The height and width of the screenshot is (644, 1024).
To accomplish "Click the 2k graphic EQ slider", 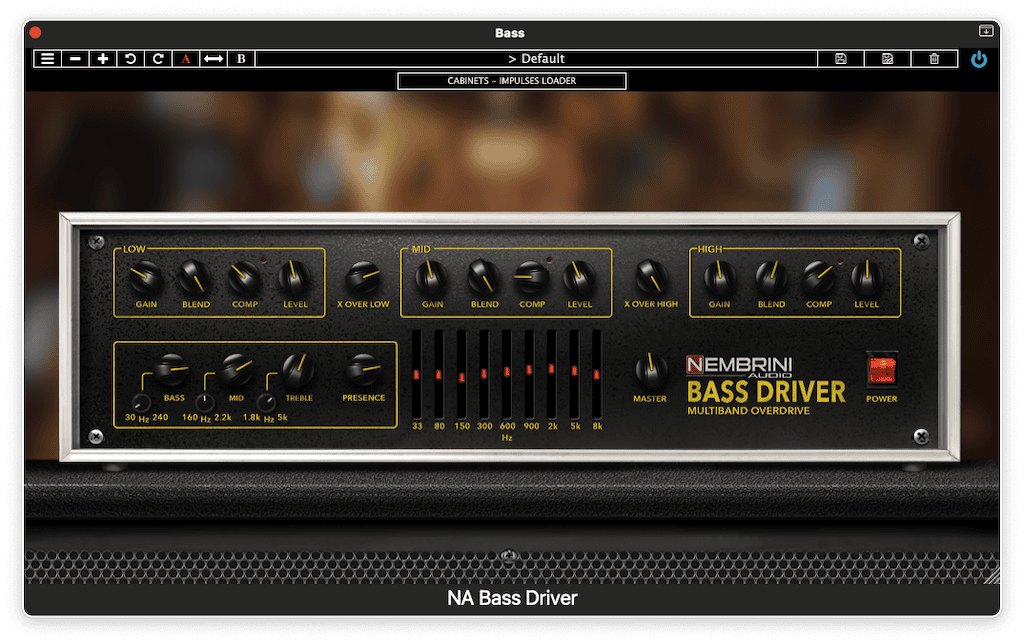I will coord(552,375).
